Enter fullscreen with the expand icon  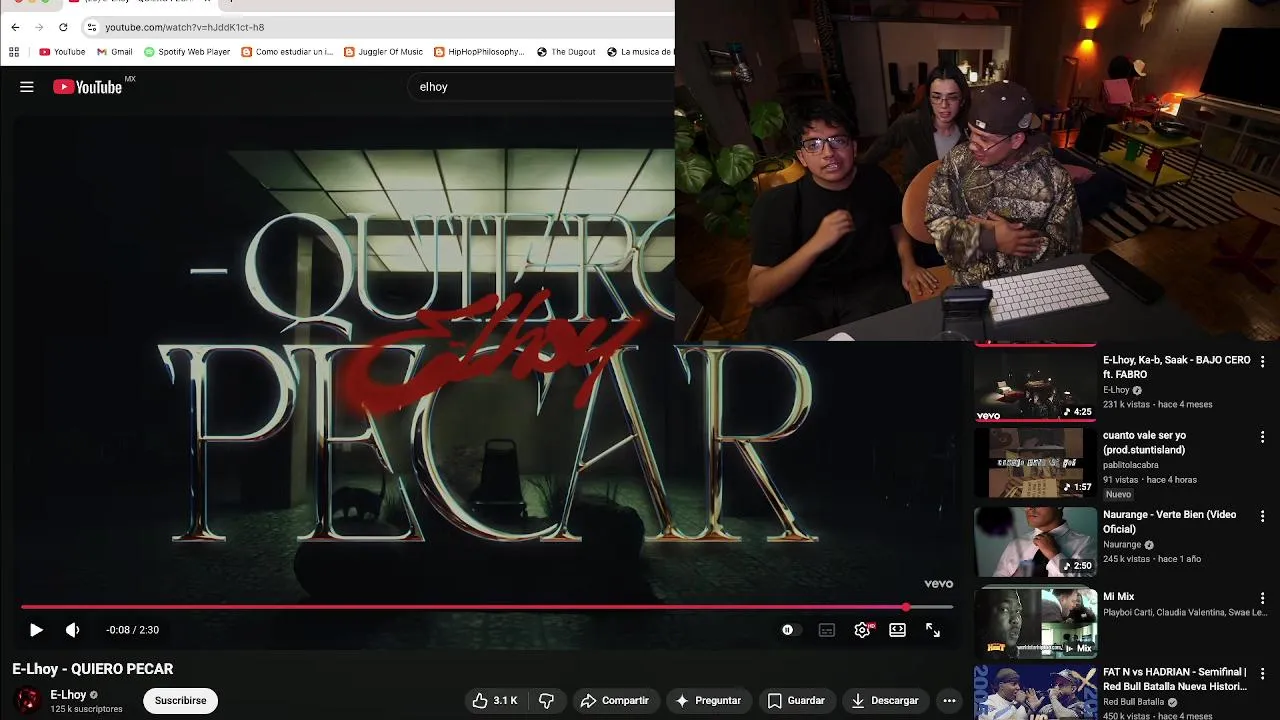coord(932,630)
